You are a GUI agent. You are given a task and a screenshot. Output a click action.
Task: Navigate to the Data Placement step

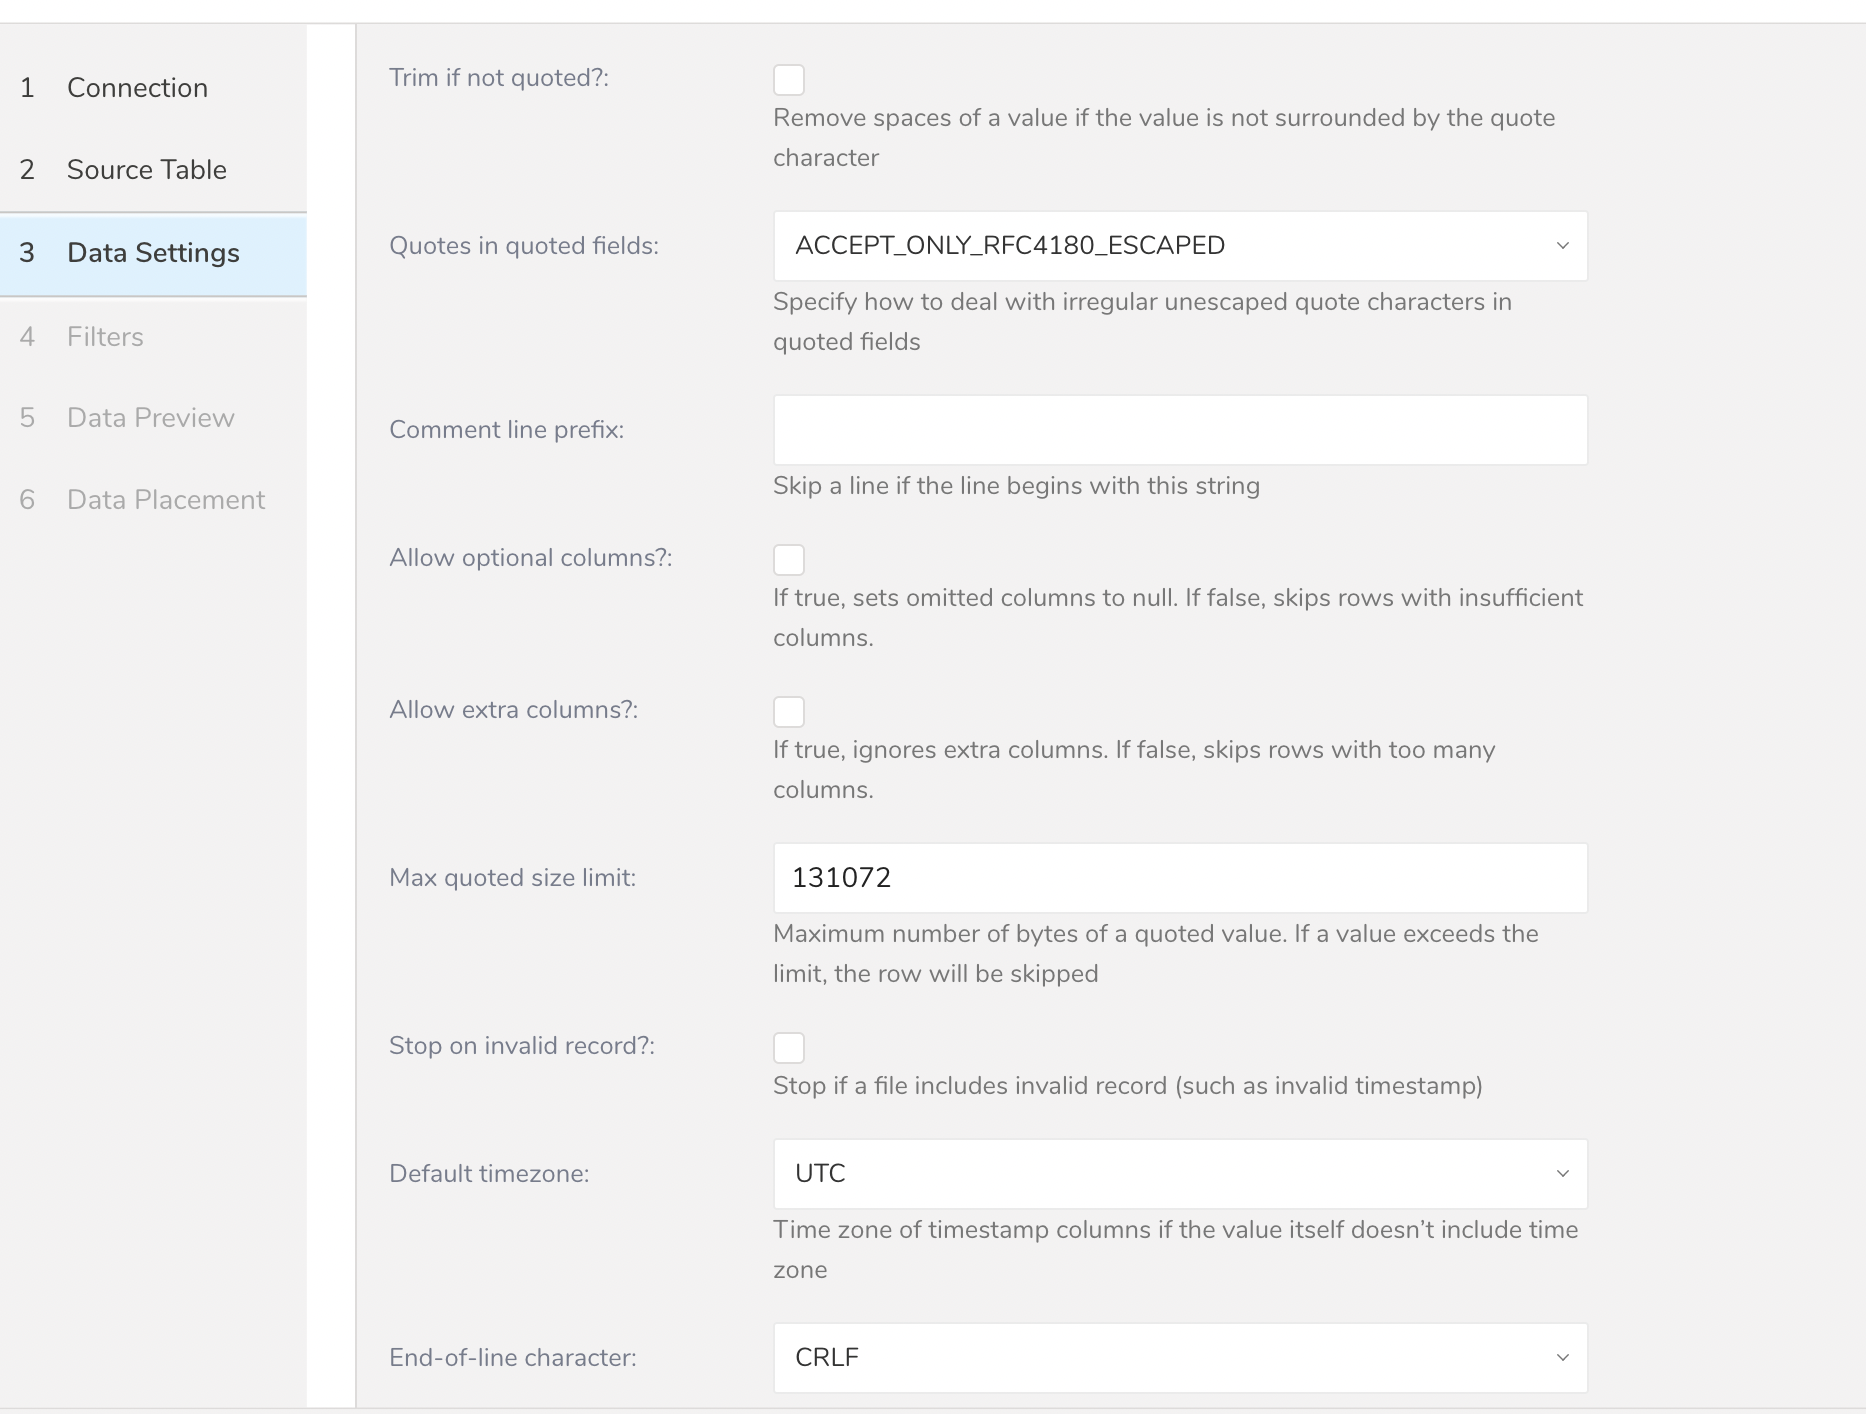(165, 500)
